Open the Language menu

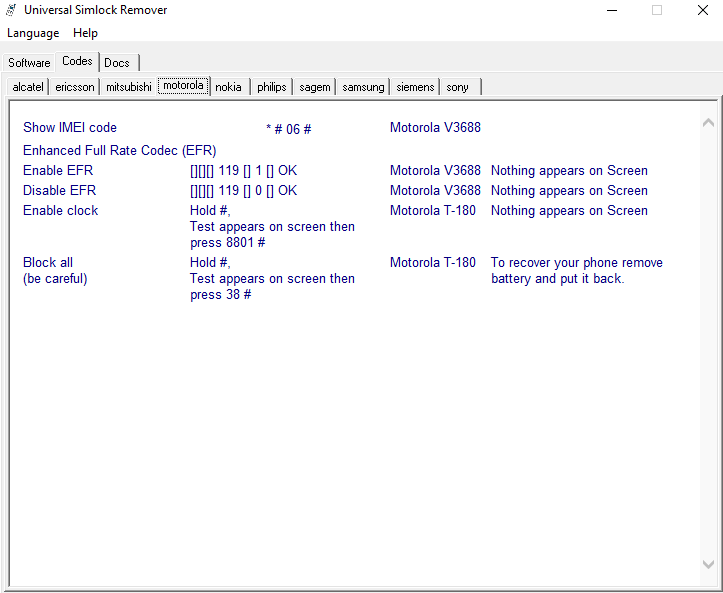[33, 33]
